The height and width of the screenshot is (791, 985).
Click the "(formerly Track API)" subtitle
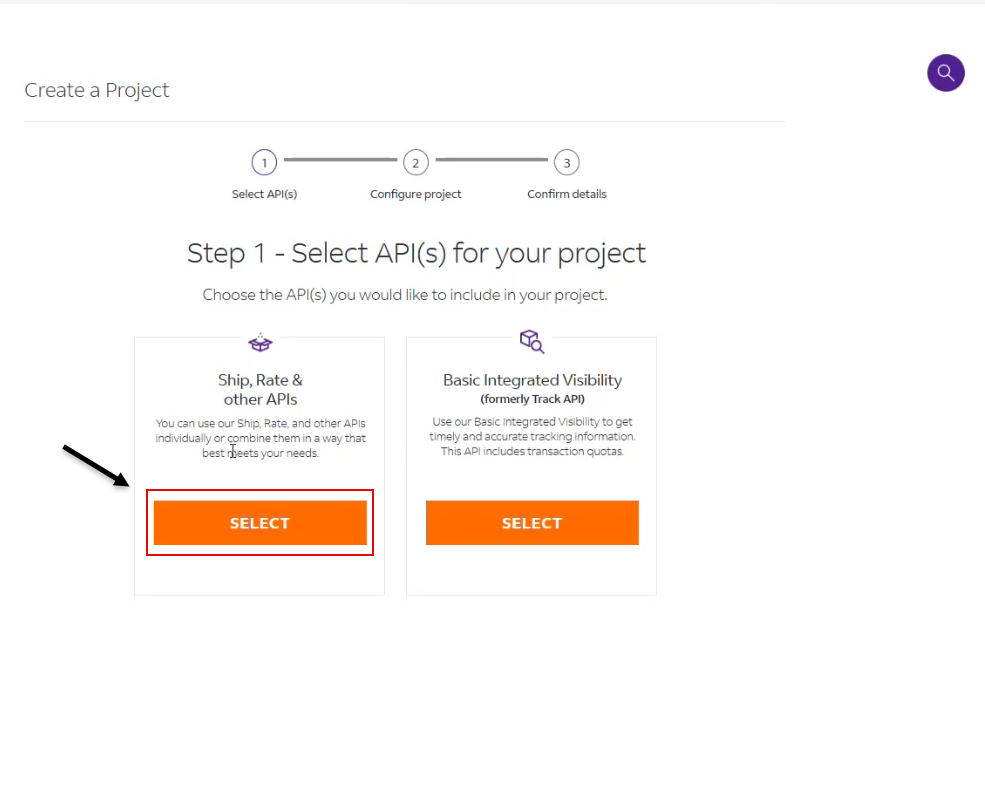coord(532,399)
